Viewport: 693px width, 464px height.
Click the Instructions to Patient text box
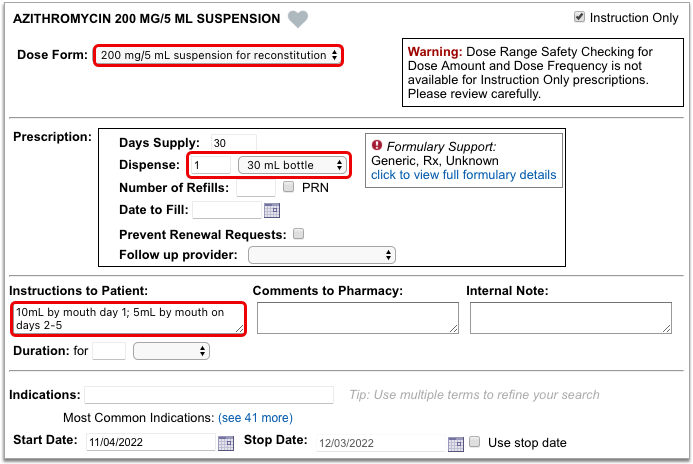(128, 319)
